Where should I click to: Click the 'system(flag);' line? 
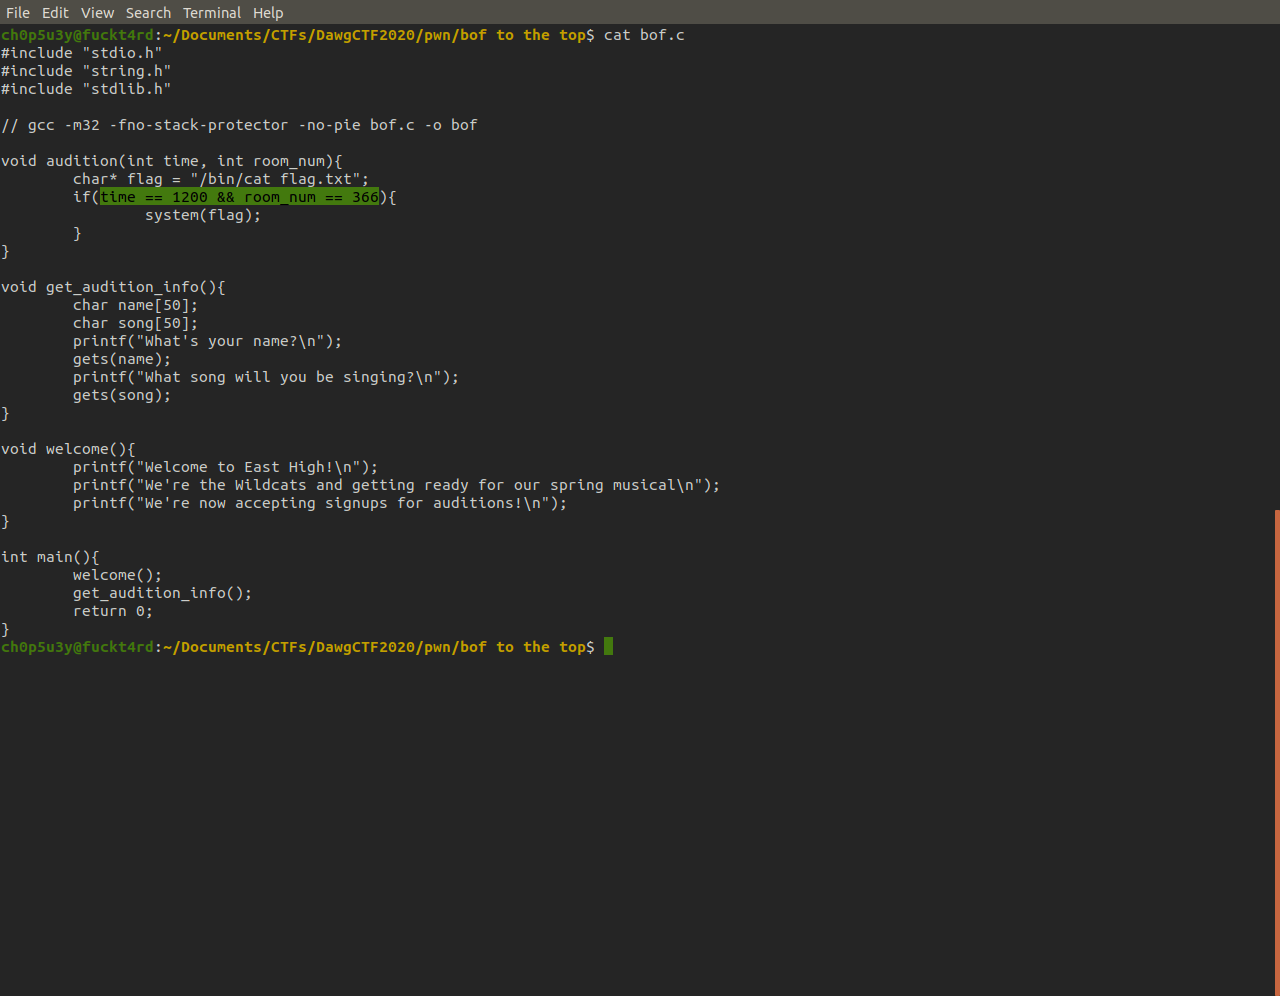[x=203, y=215]
